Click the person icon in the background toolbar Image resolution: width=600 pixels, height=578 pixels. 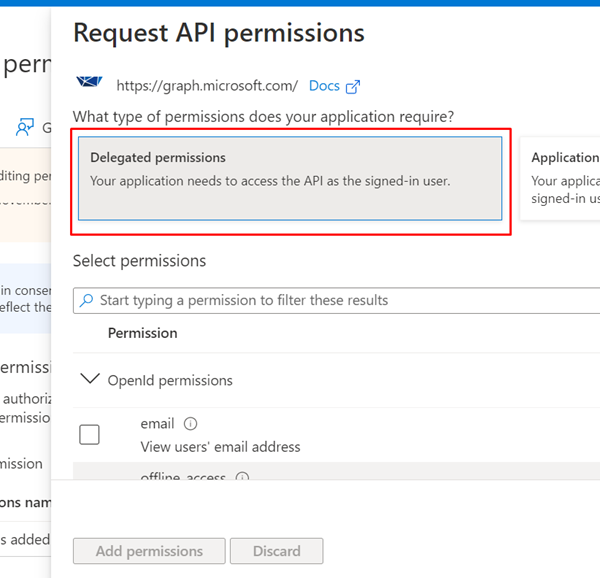click(25, 128)
